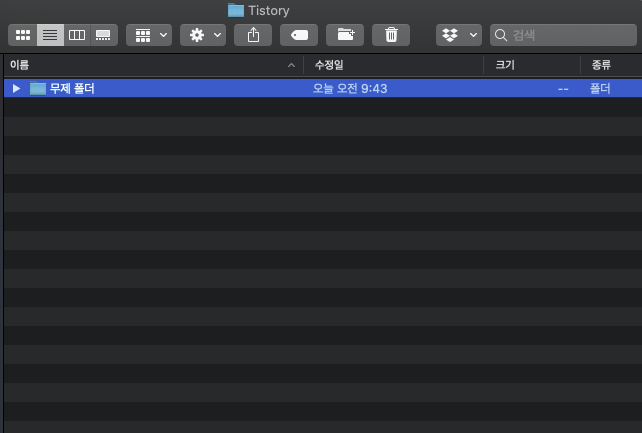
Task: Create a new folder via toolbar
Action: pyautogui.click(x=345, y=35)
